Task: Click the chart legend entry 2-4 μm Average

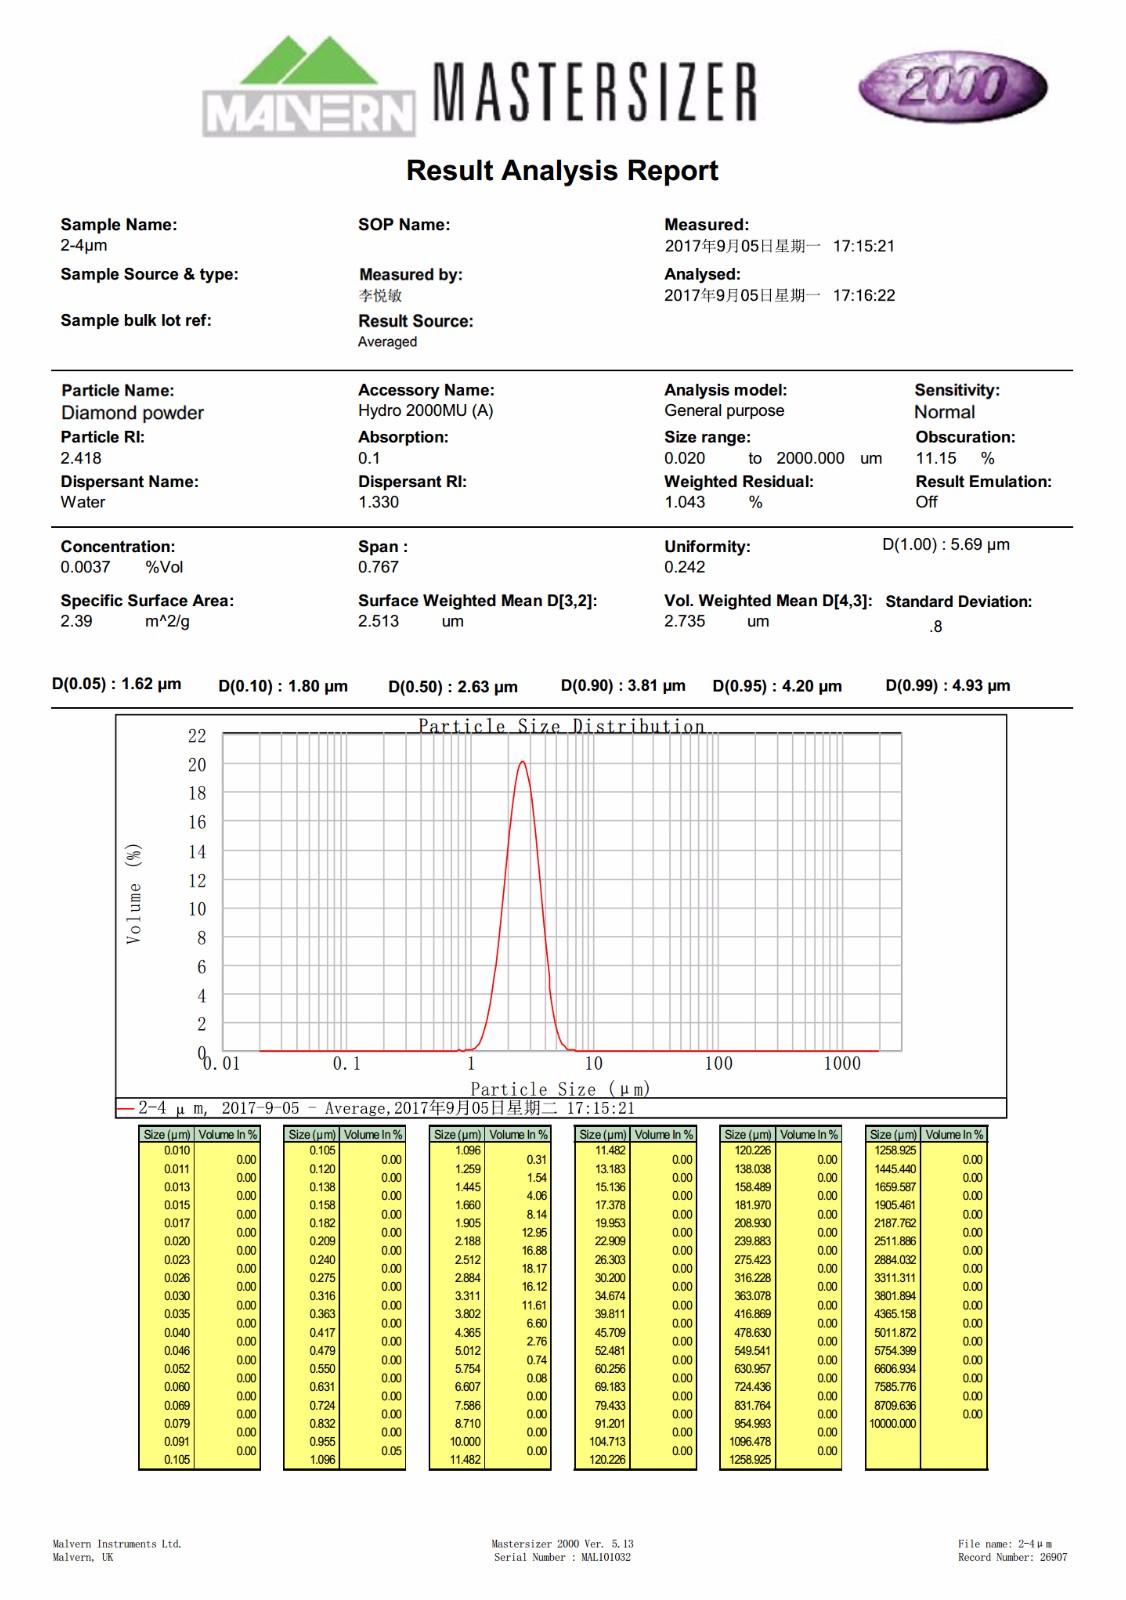Action: (x=376, y=1108)
